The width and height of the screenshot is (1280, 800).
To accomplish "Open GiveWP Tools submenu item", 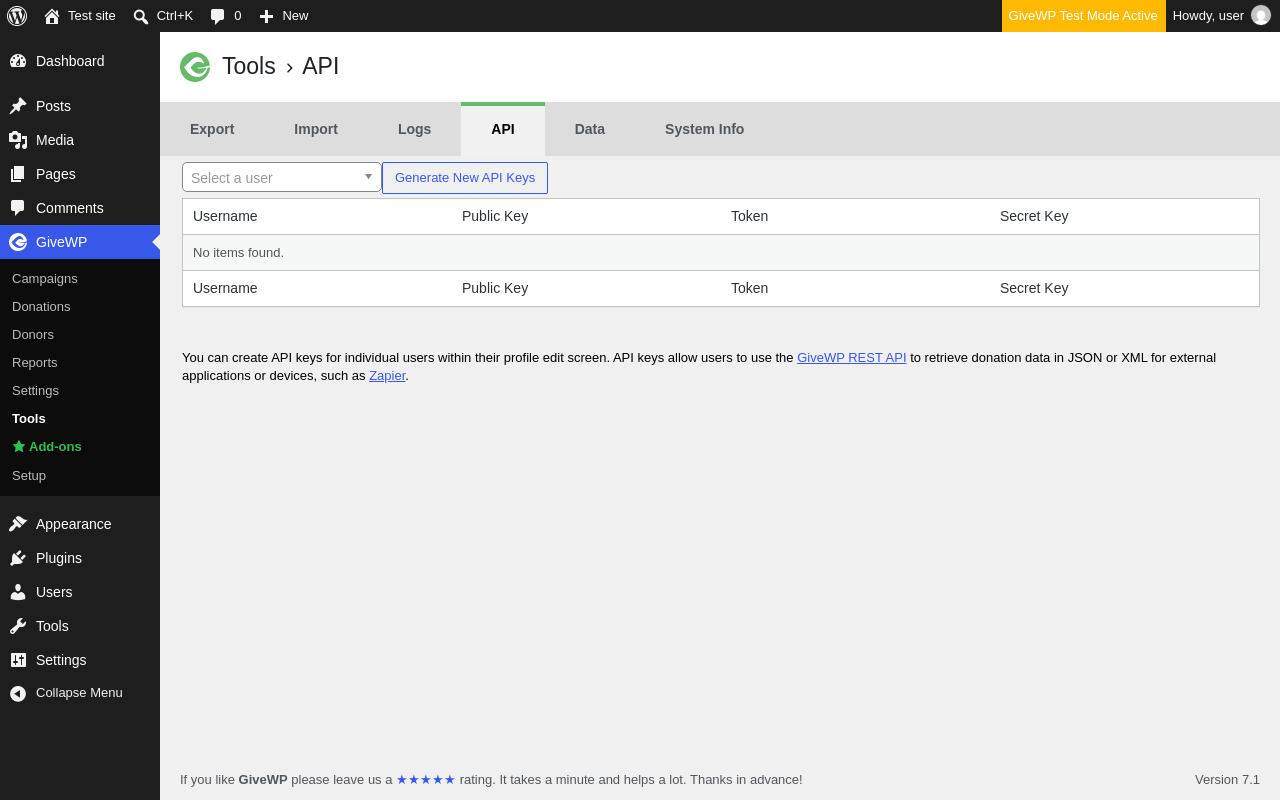I will [80, 418].
